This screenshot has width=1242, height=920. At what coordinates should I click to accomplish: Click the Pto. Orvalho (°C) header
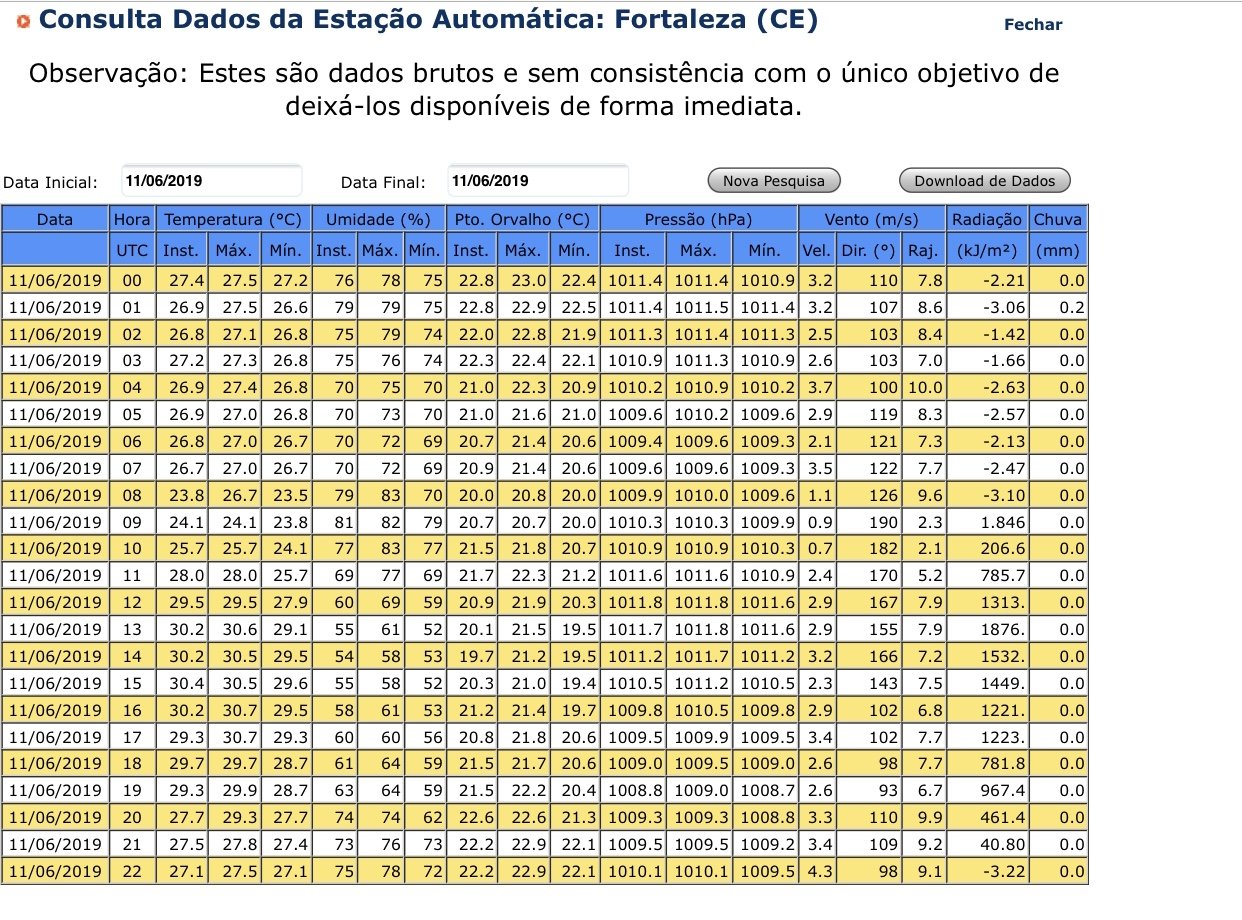[x=522, y=219]
